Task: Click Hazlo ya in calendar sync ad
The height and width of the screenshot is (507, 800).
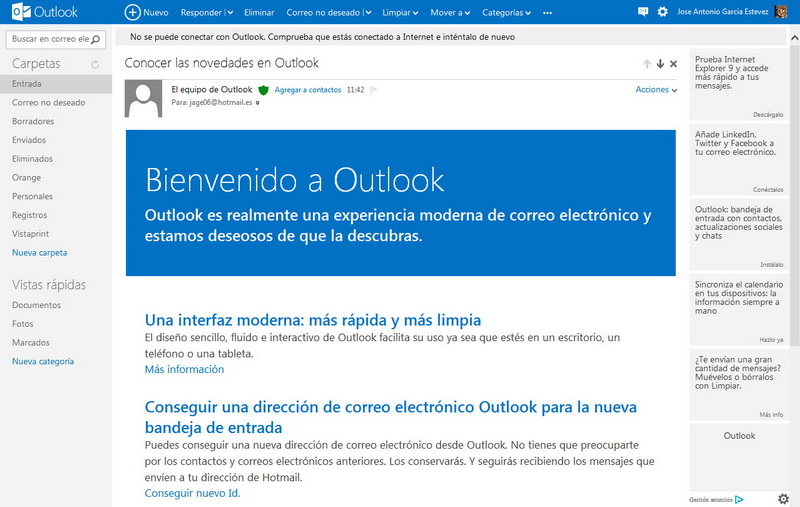Action: (771, 340)
